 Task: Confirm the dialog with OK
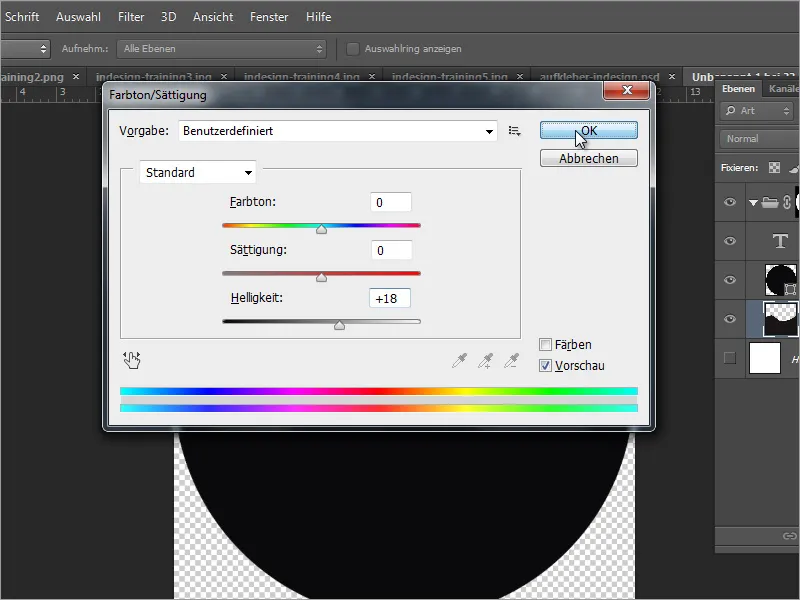tap(589, 131)
